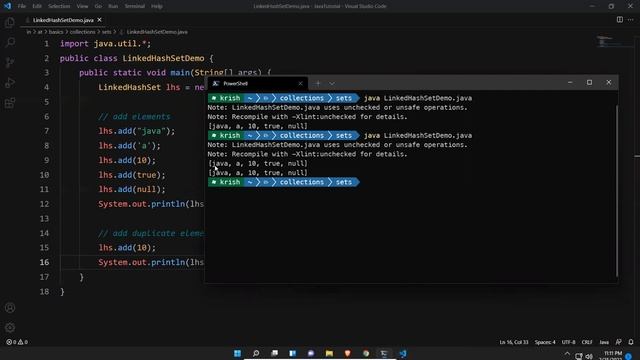Click Spaces: 4 indentation status entry

545,342
